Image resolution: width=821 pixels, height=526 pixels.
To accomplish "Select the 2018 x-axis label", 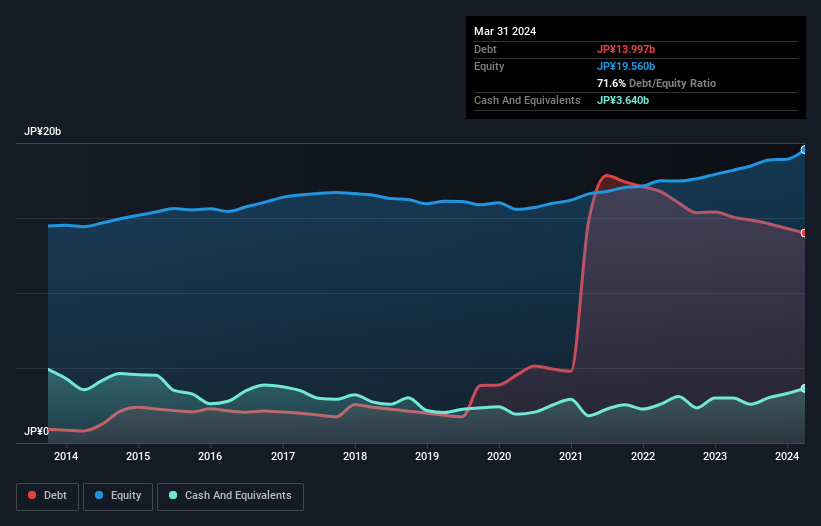I will click(x=355, y=456).
